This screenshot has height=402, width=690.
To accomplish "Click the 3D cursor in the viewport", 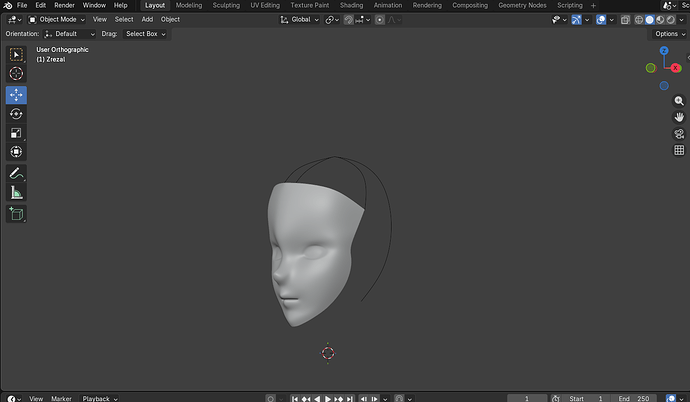I will coord(328,353).
